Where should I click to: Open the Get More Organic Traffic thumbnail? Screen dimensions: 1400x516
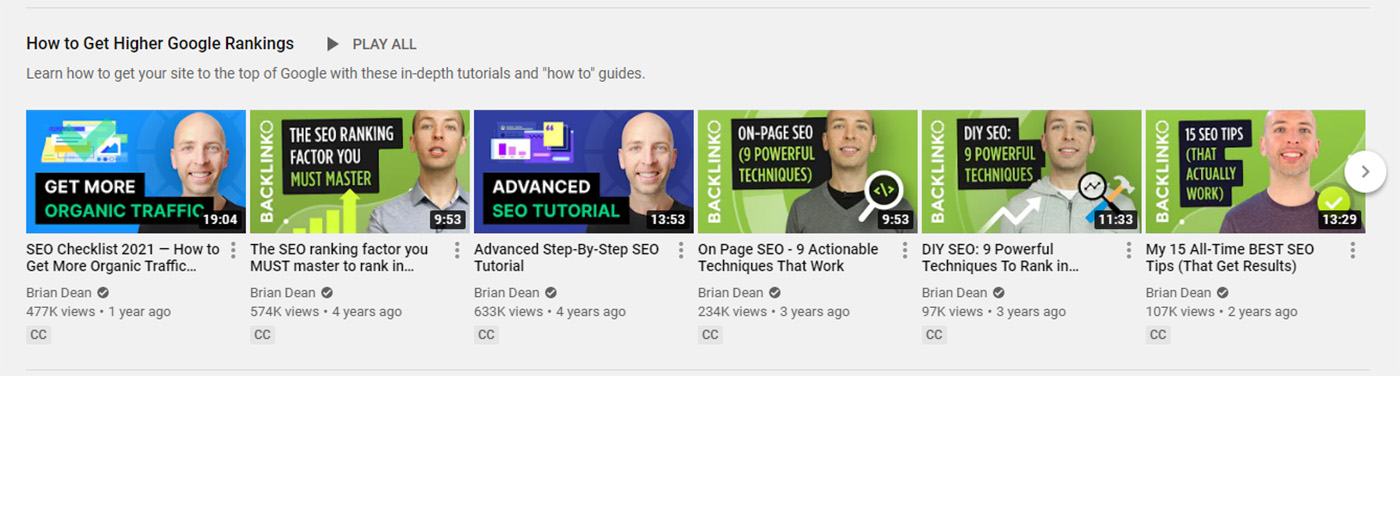(x=136, y=171)
